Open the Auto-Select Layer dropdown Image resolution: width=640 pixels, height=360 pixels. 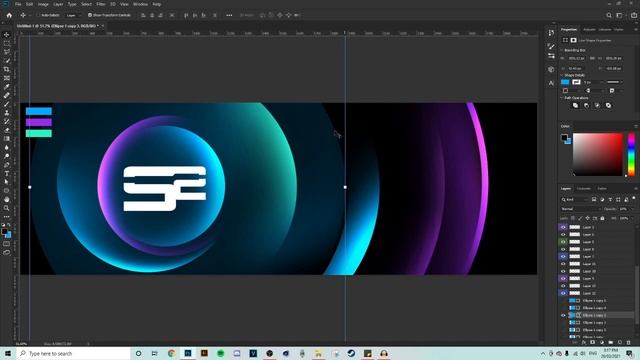73,15
